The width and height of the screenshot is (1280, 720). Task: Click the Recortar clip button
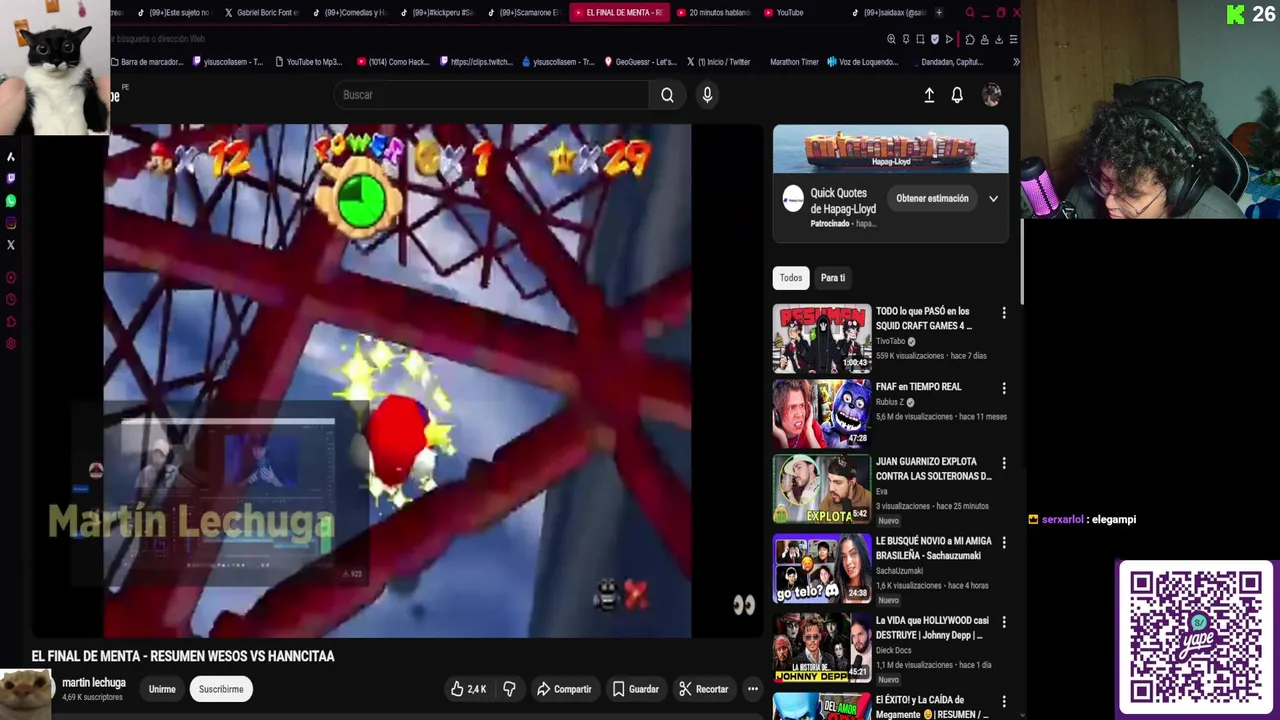coord(703,689)
